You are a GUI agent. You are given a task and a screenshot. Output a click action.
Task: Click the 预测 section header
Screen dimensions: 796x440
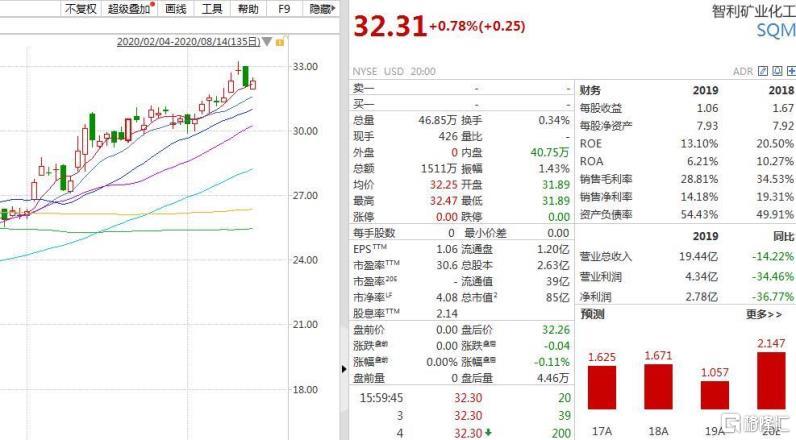(592, 315)
